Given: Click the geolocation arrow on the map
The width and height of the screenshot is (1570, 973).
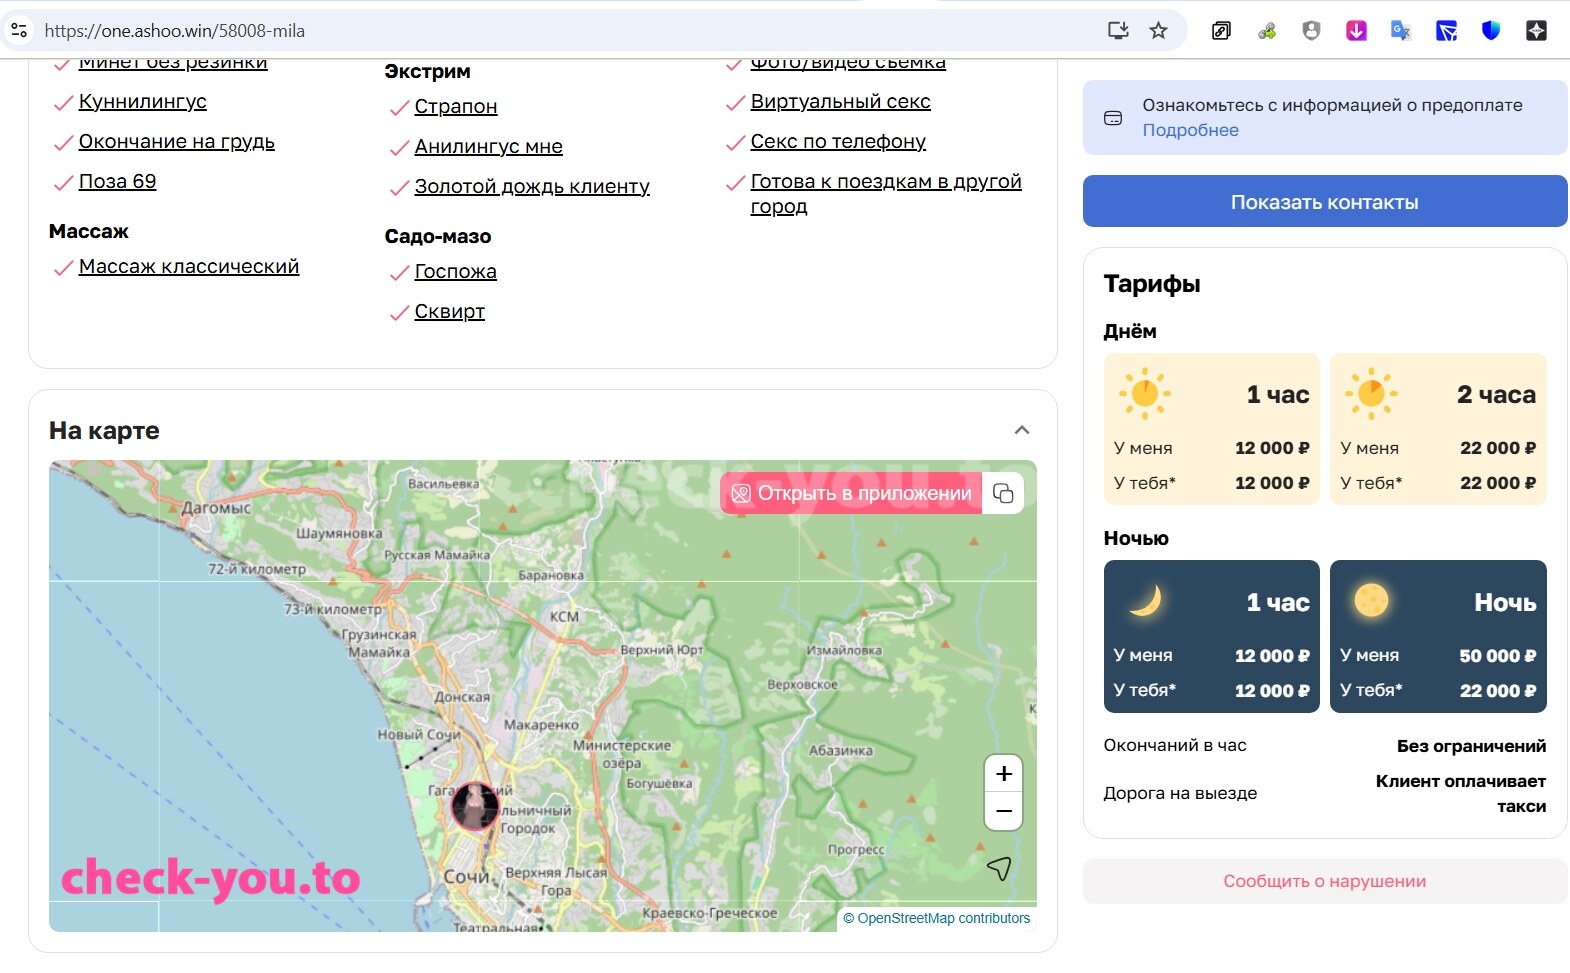Looking at the screenshot, I should [x=999, y=868].
